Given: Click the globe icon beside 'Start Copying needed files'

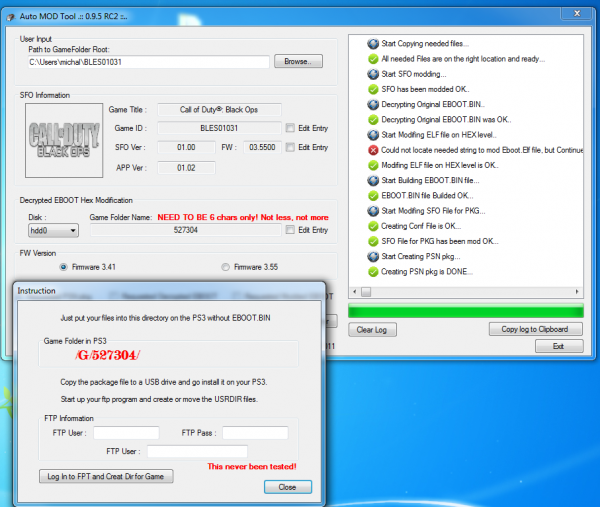Looking at the screenshot, I should tap(373, 44).
